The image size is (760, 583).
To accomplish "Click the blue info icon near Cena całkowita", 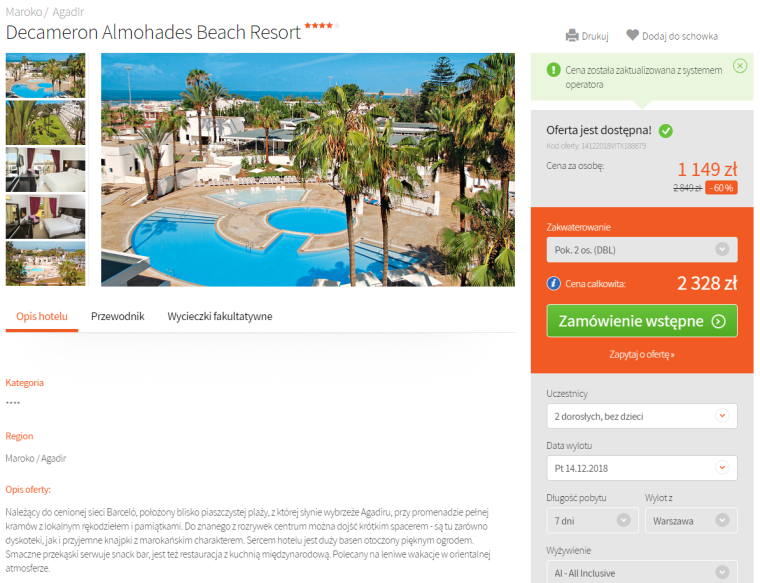I will pyautogui.click(x=554, y=284).
